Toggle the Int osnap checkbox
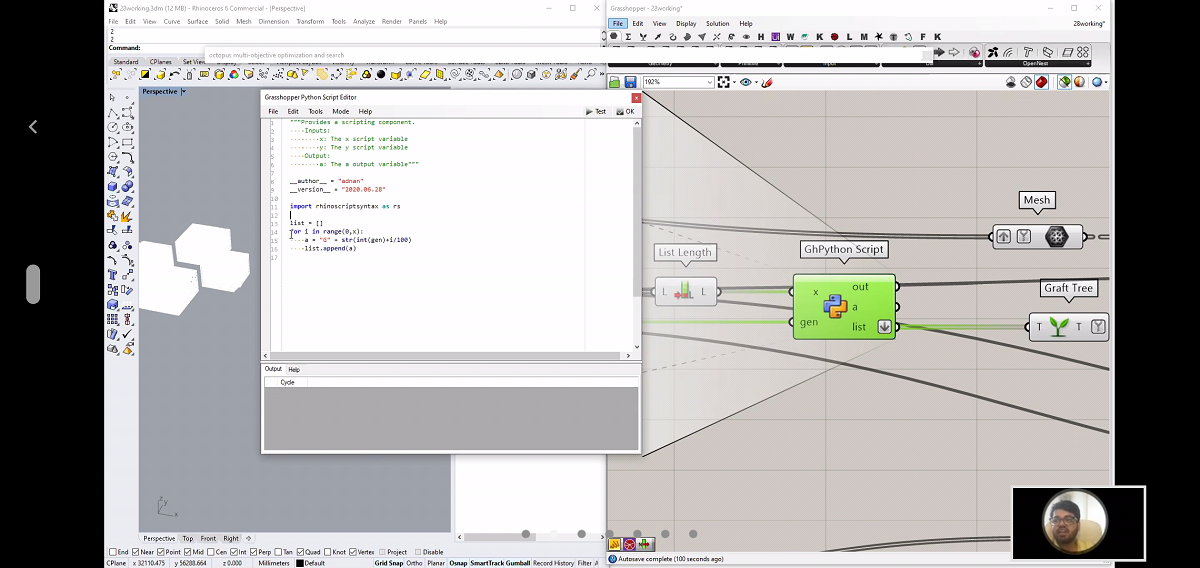Screen dimensions: 1200x568 click(234, 552)
